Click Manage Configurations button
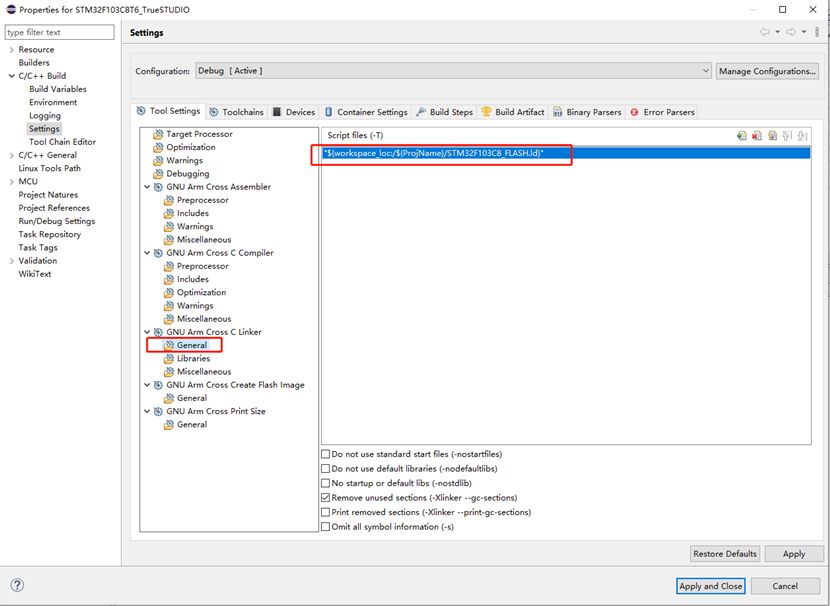The width and height of the screenshot is (830, 606). (768, 70)
